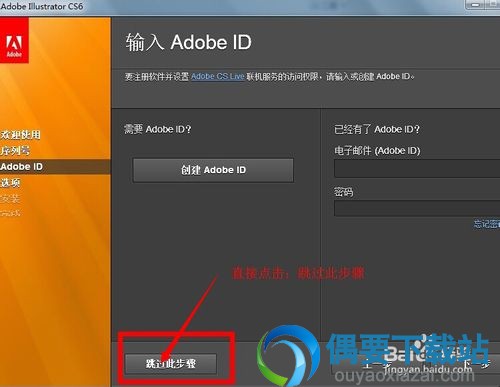500x387 pixels.
Task: Focus the 电子邮件 (Adobe ID) email field
Action: [x=417, y=168]
